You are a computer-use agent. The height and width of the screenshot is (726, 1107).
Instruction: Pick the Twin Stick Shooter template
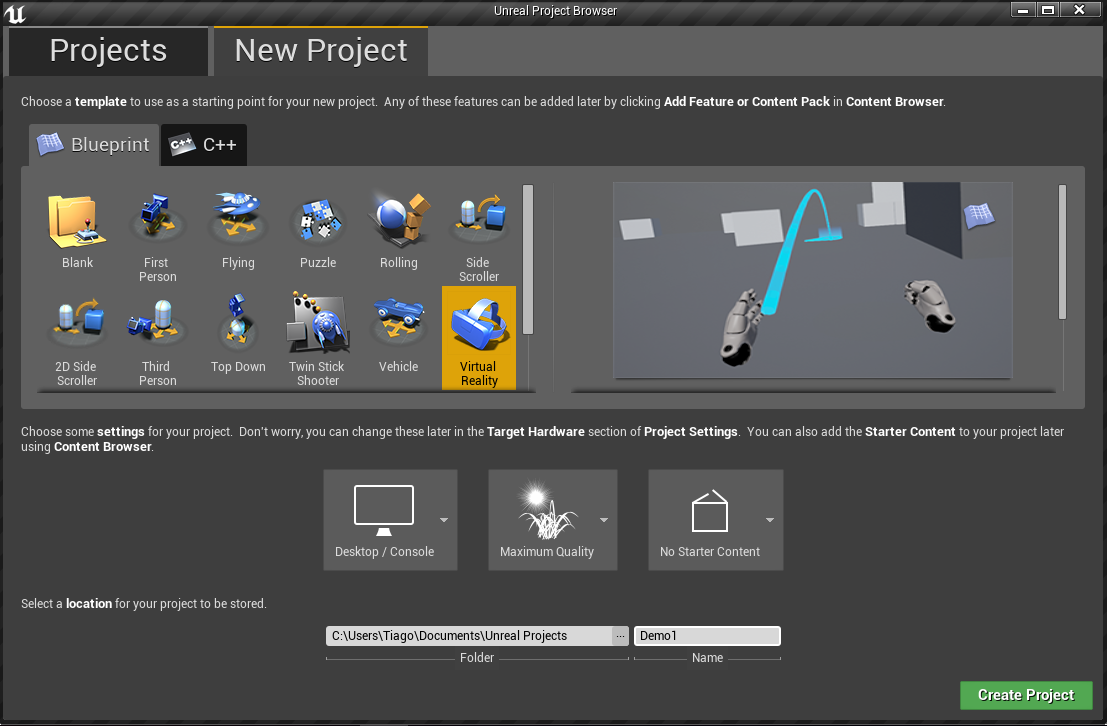coord(318,339)
